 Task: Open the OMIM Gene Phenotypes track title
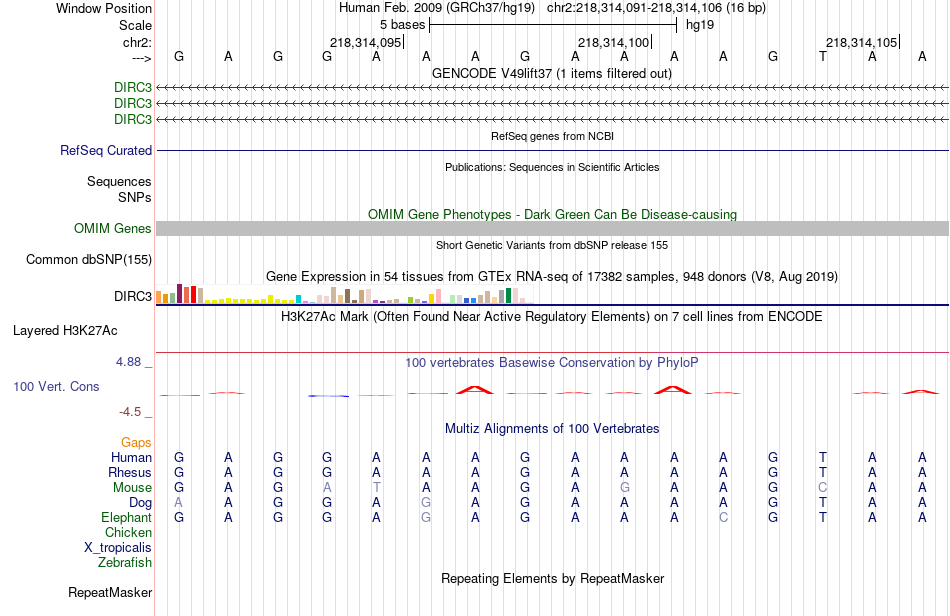(552, 214)
